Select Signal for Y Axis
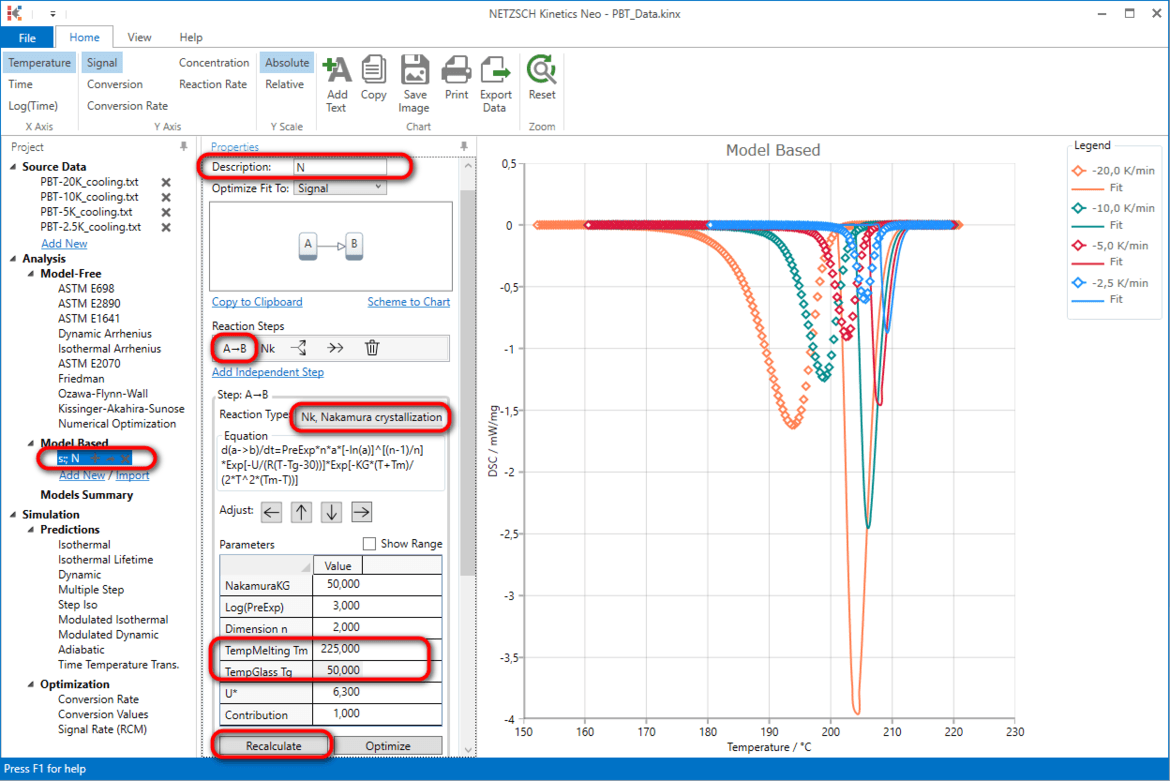The width and height of the screenshot is (1170, 781). pyautogui.click(x=101, y=63)
